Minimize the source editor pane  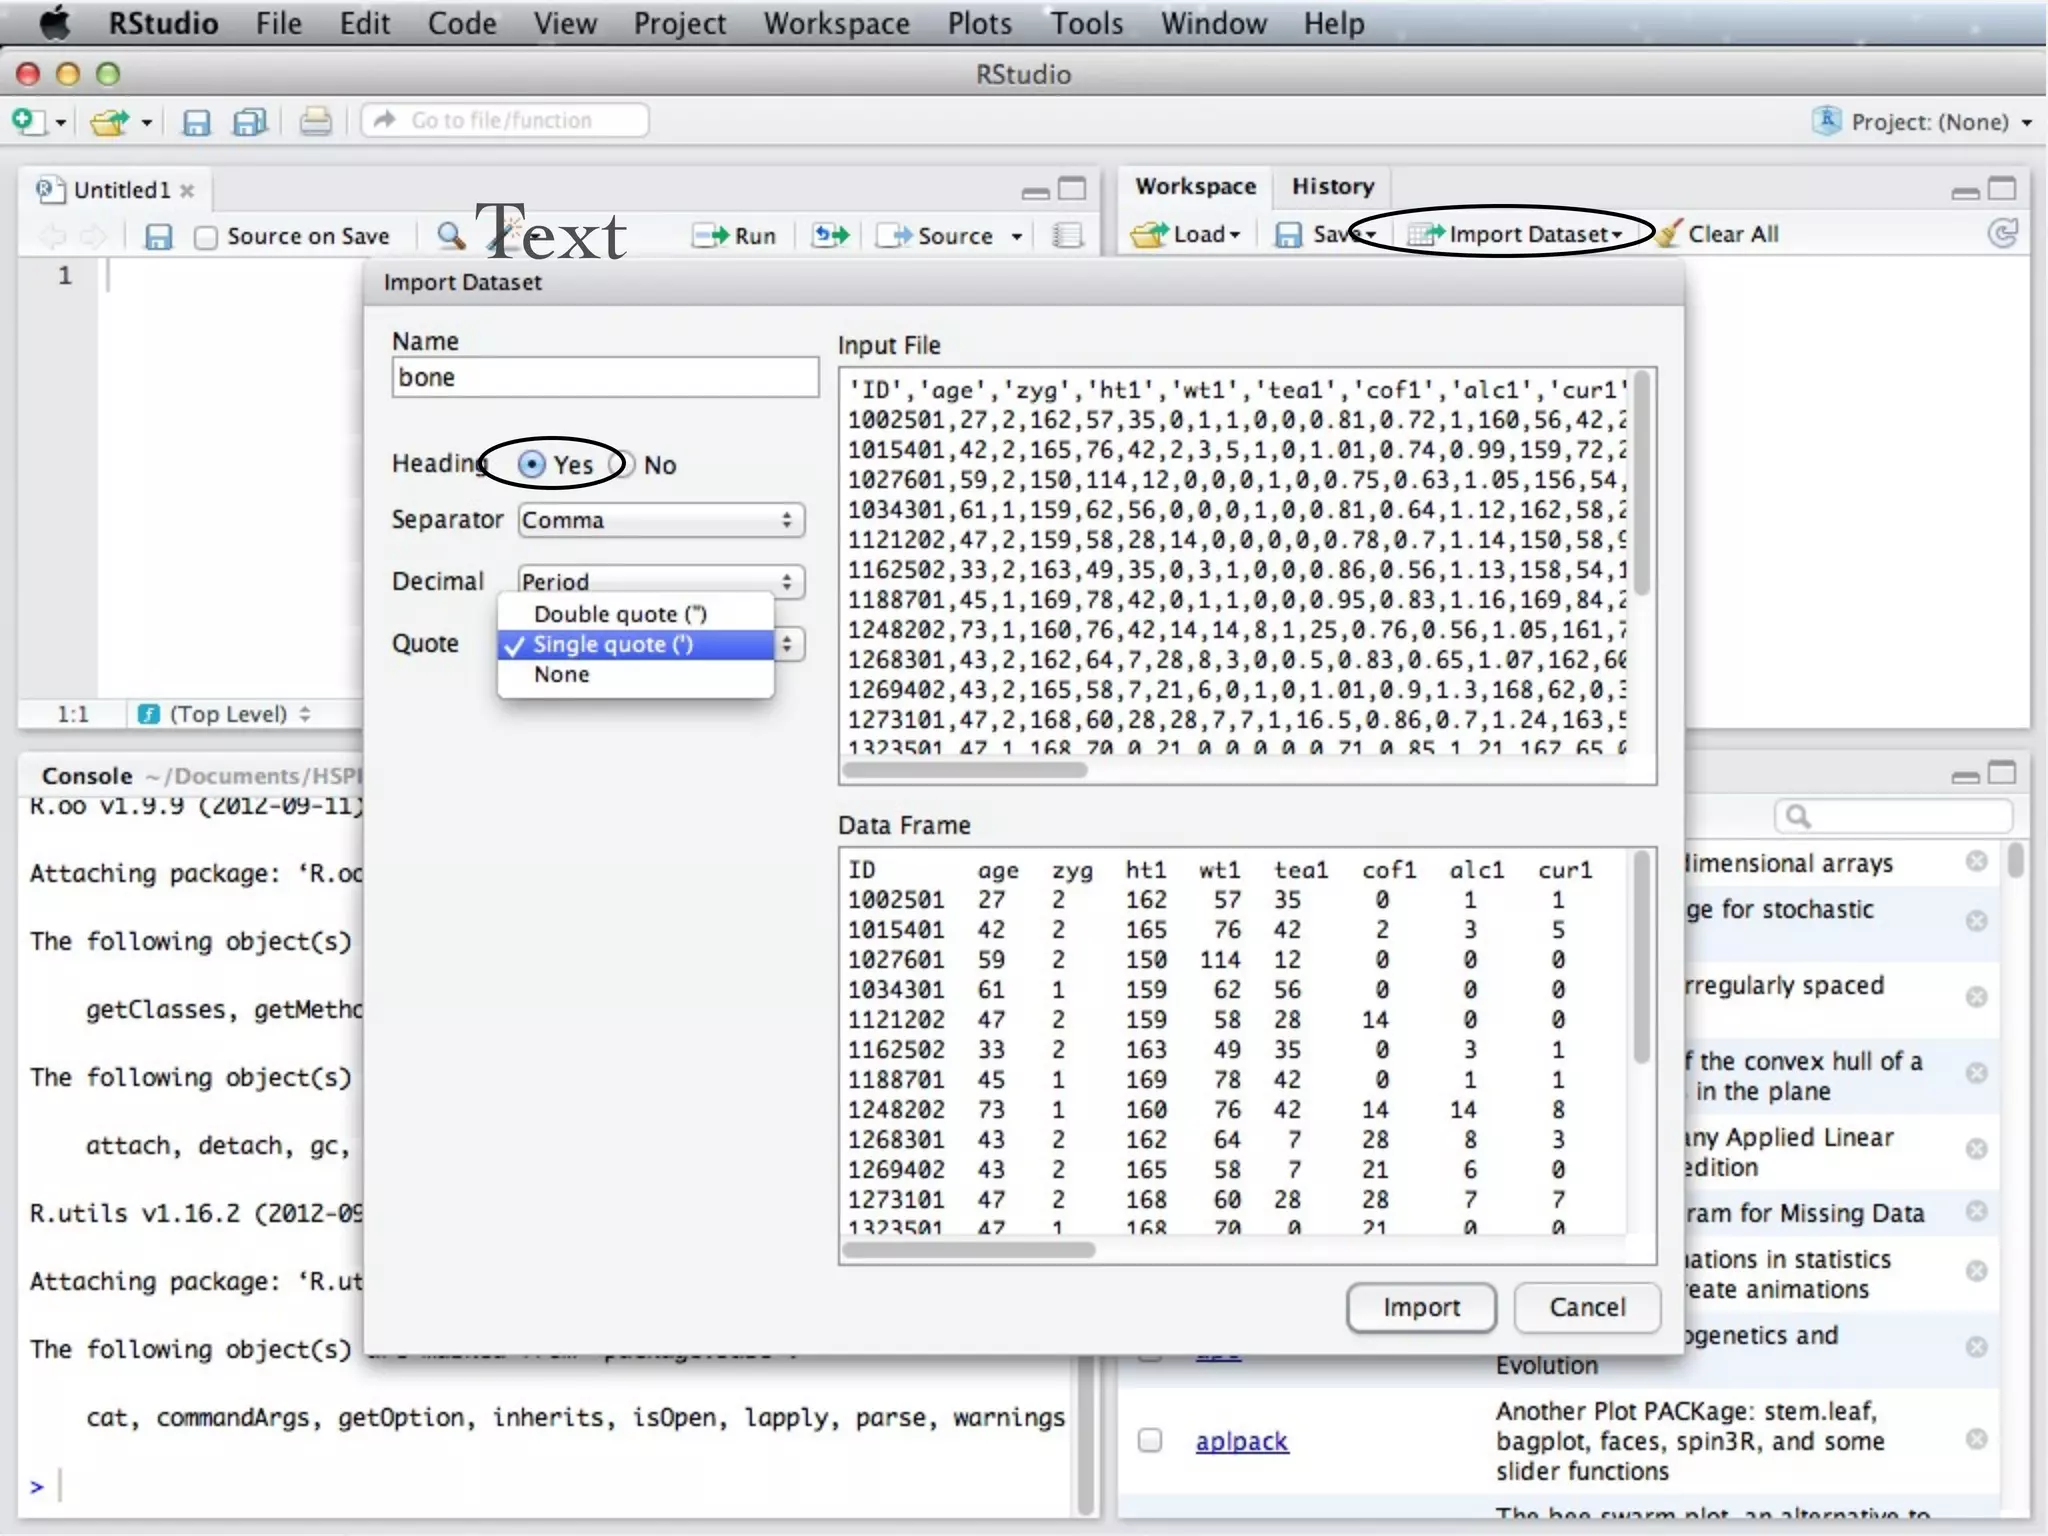1035,191
